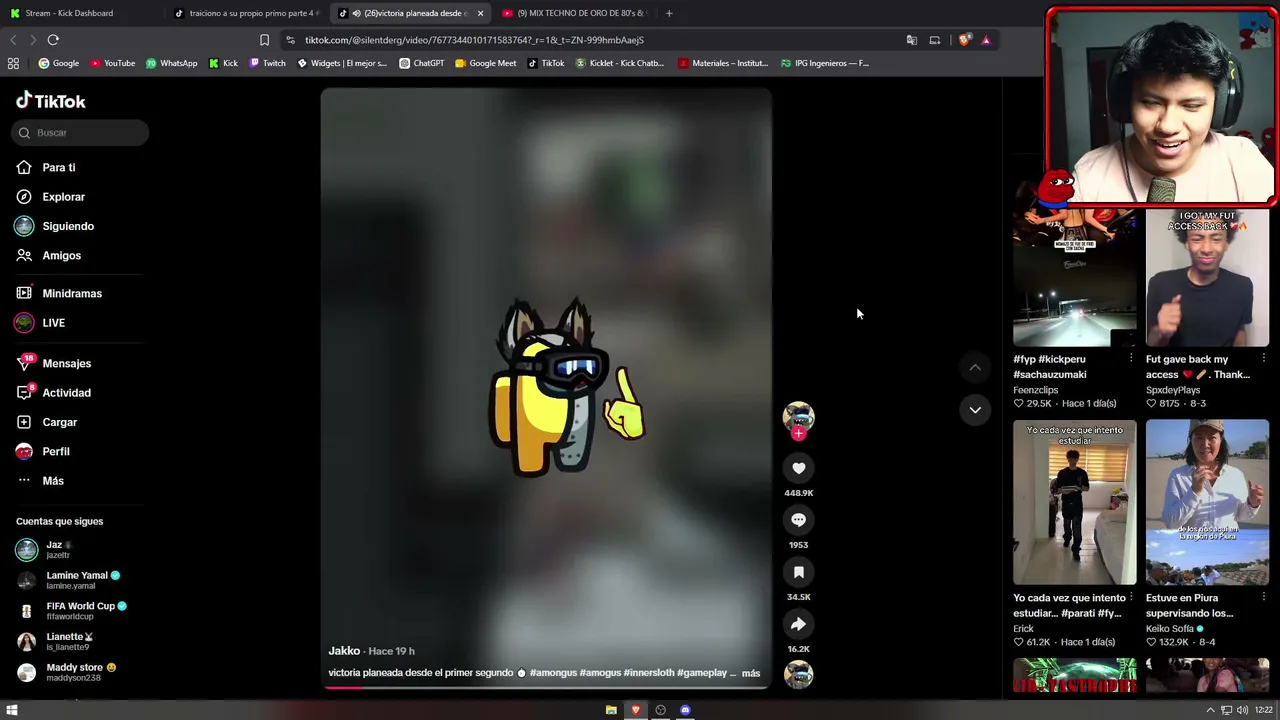Open the new tab plus button
The height and width of the screenshot is (720, 1280).
669,13
